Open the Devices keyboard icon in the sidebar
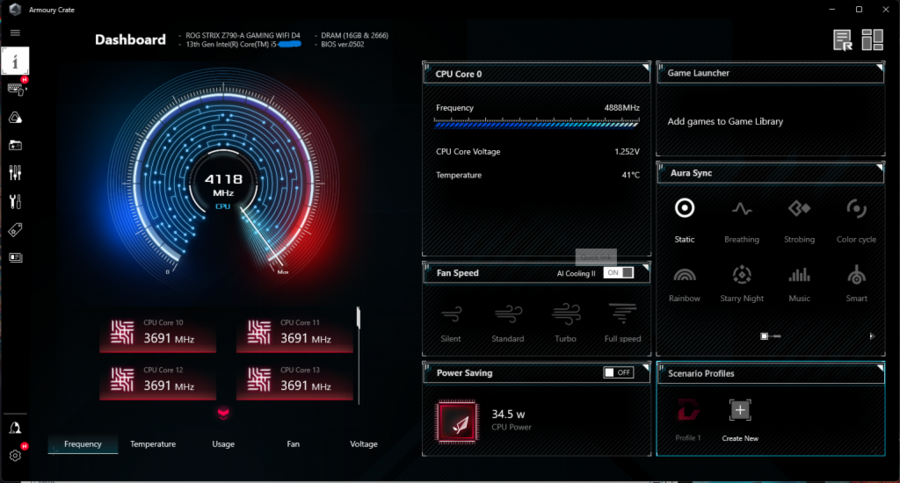The image size is (900, 483). click(x=15, y=88)
